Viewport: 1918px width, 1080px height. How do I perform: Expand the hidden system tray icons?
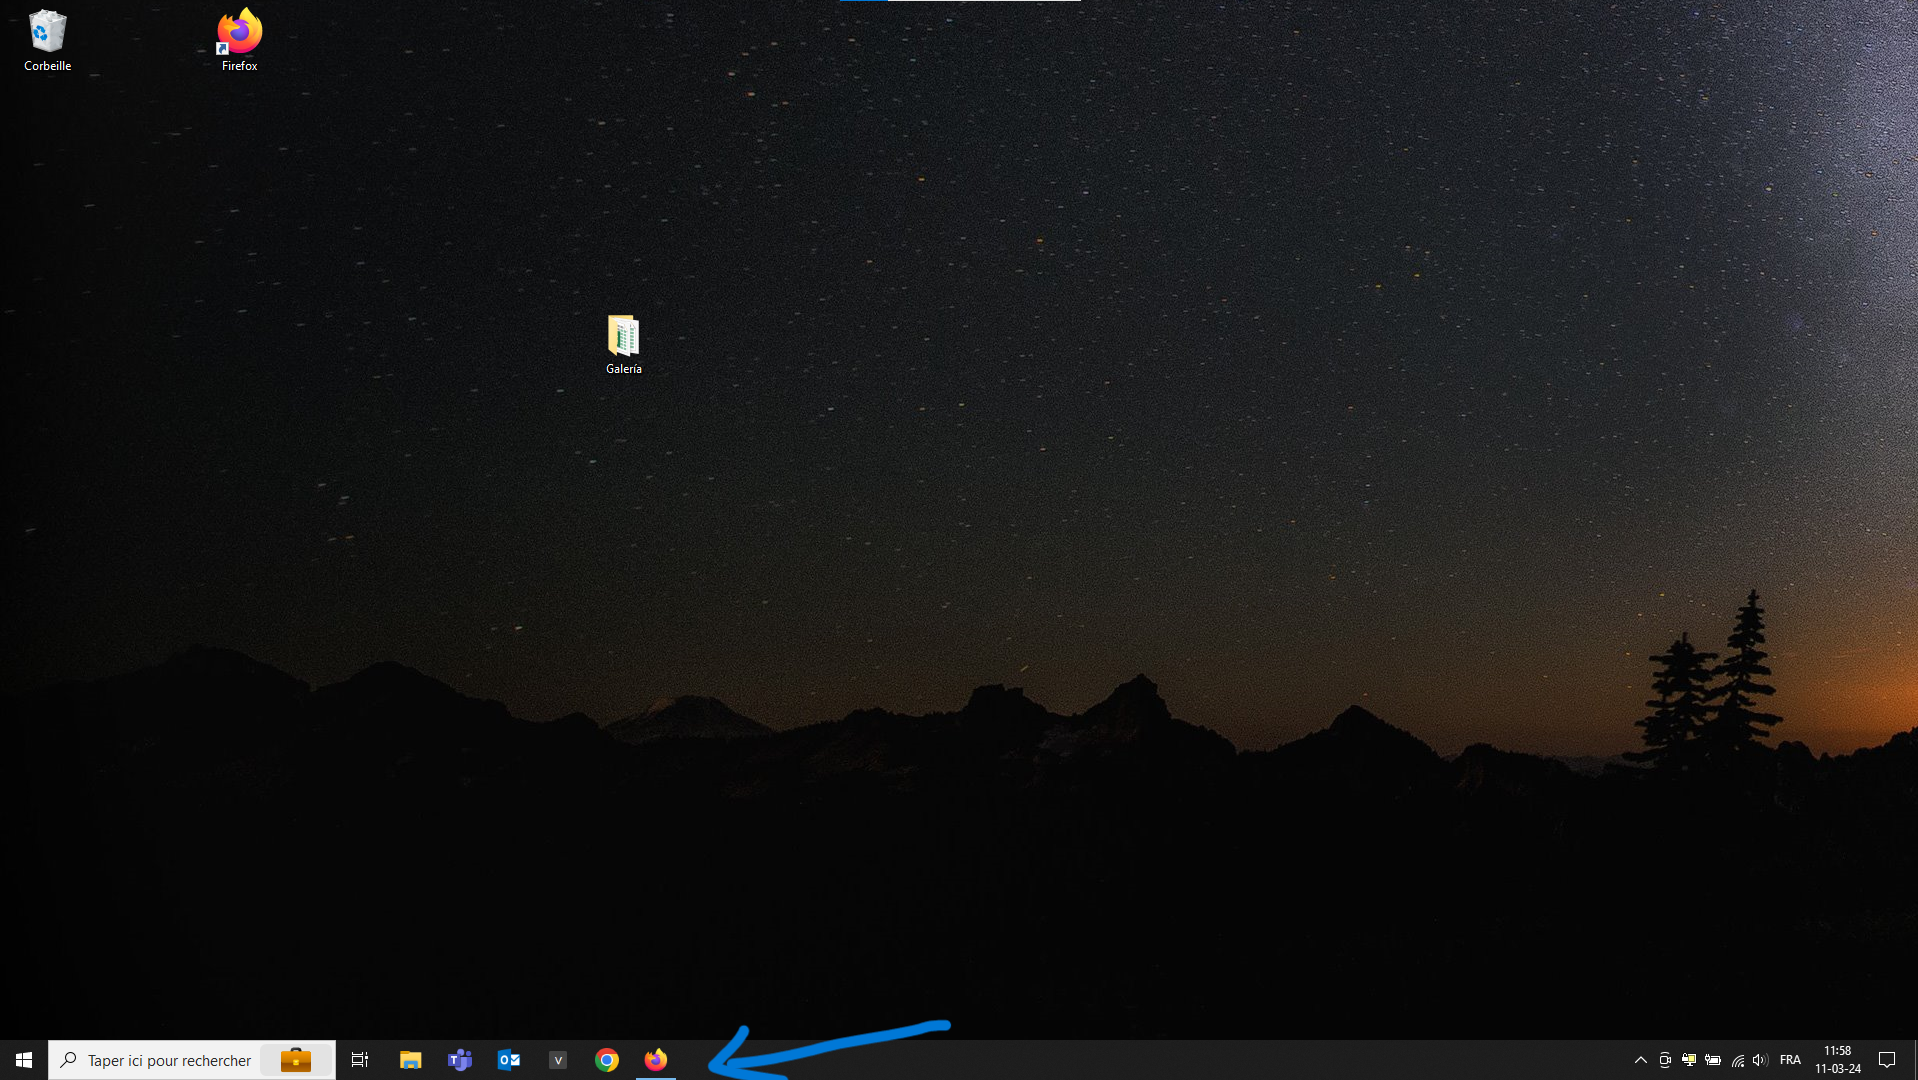pyautogui.click(x=1641, y=1060)
